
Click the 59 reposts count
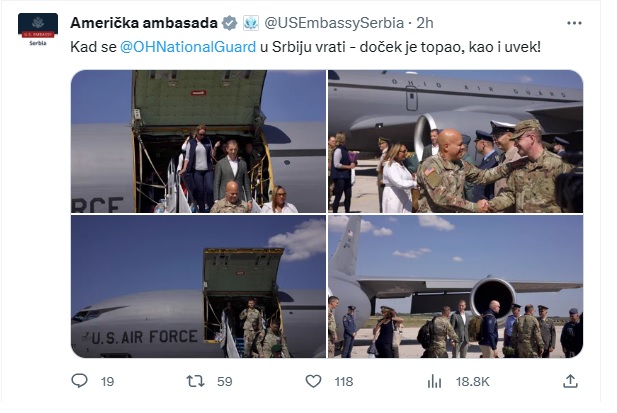click(x=225, y=382)
